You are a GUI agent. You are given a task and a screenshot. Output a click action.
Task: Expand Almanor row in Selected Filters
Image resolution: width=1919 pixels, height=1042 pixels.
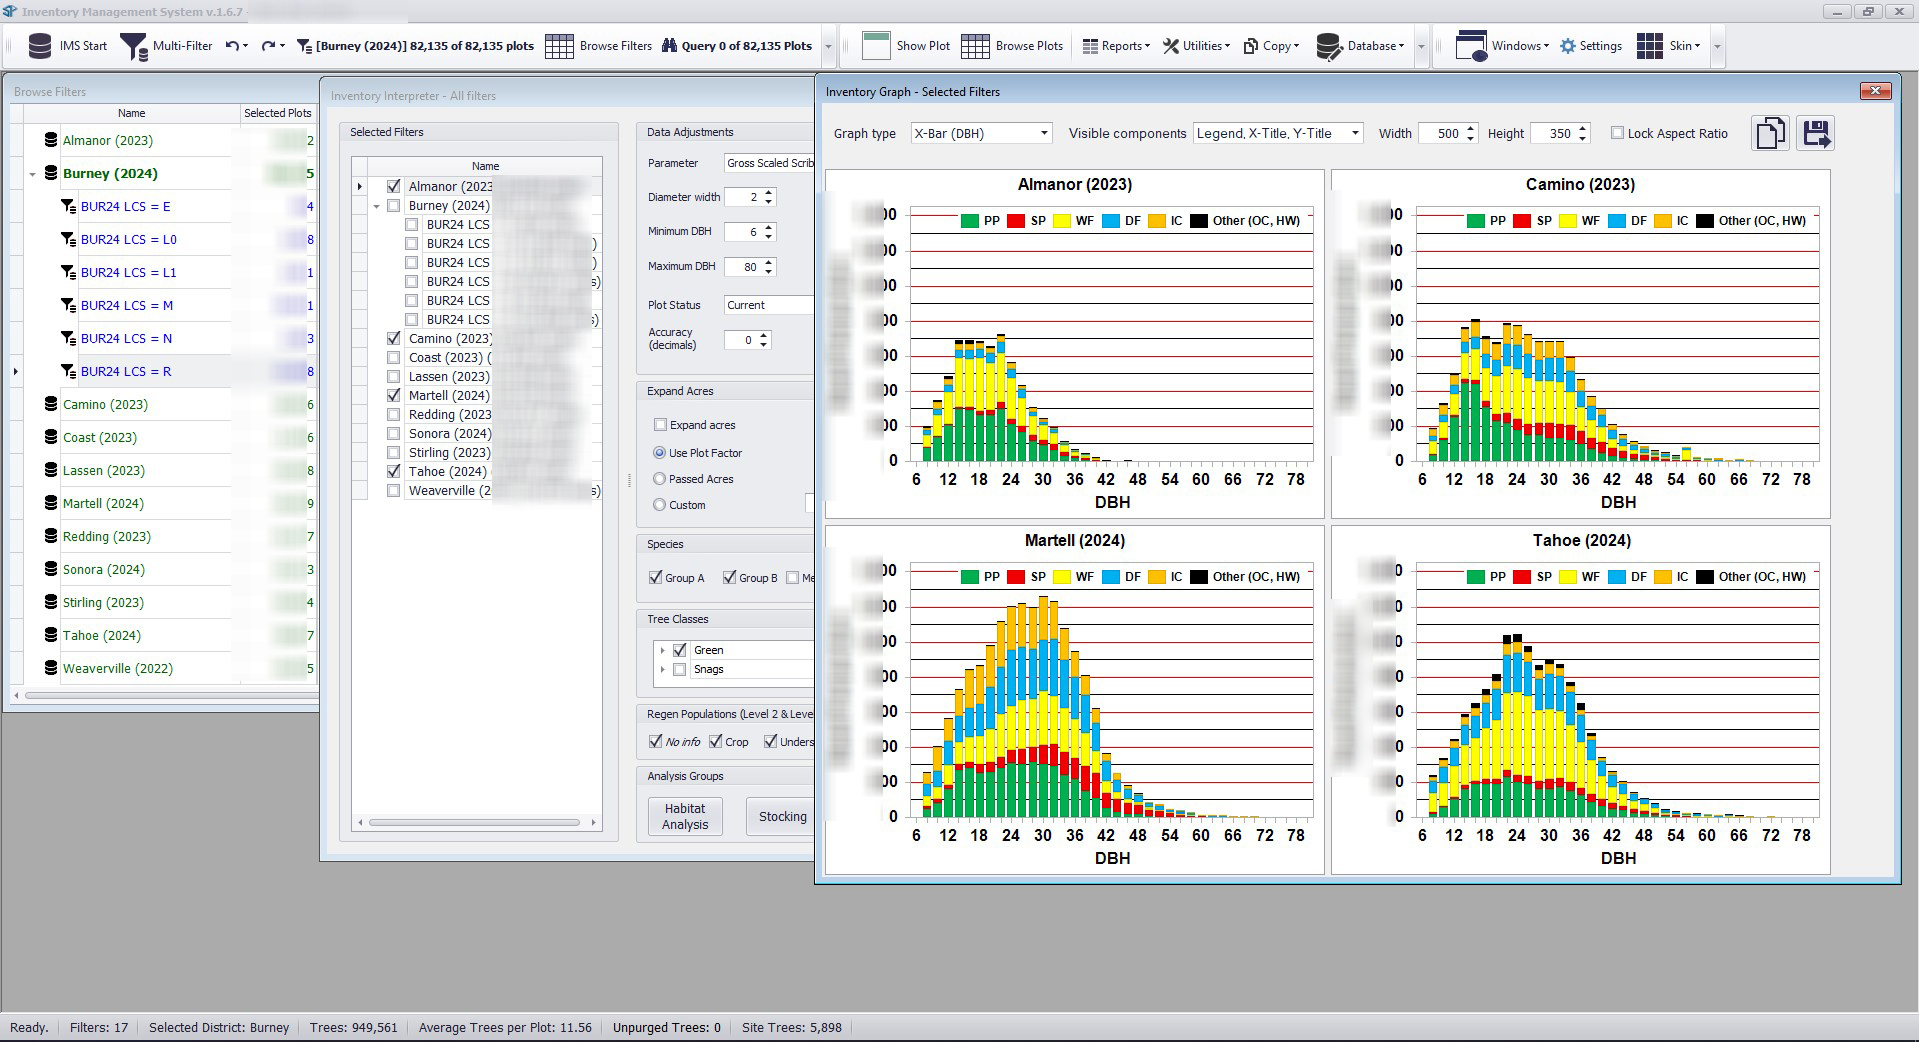tap(360, 186)
